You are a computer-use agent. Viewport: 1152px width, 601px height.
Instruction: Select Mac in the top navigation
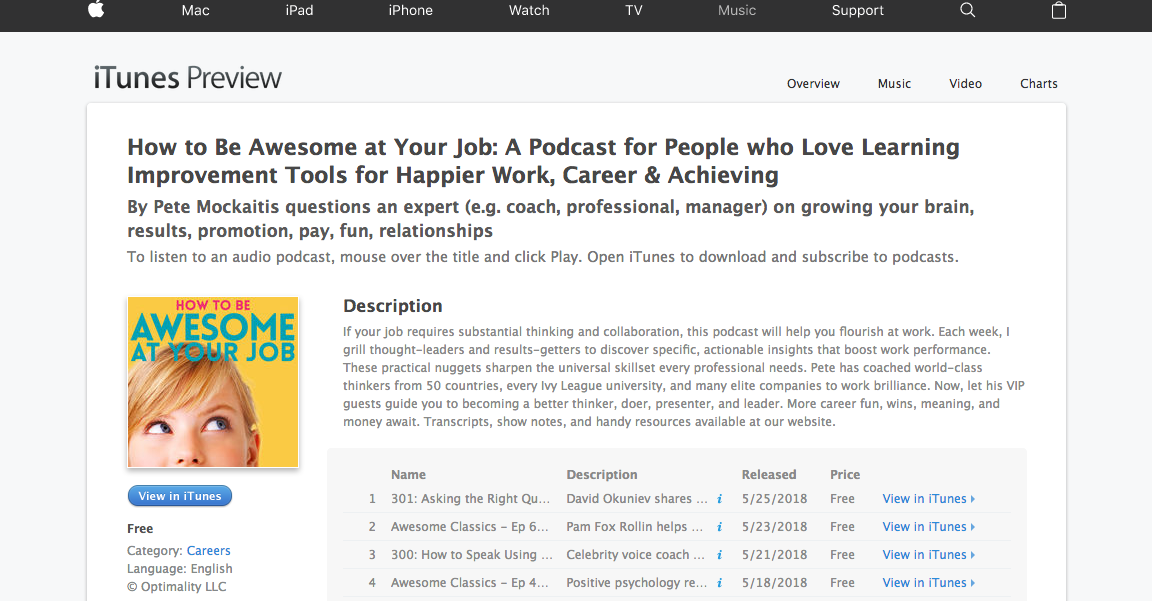196,10
